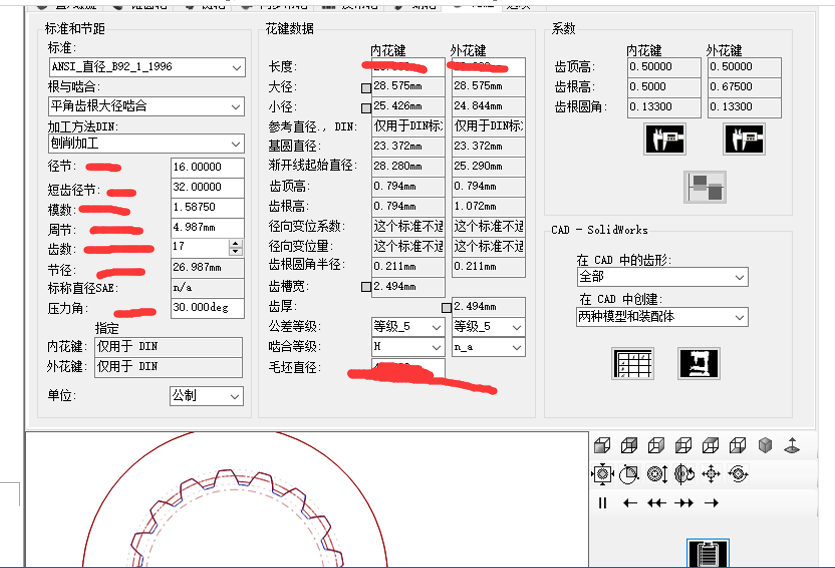Click 内花键 齿顶高 coefficient 0.50000
Viewport: 835px width, 568px height.
tap(664, 67)
